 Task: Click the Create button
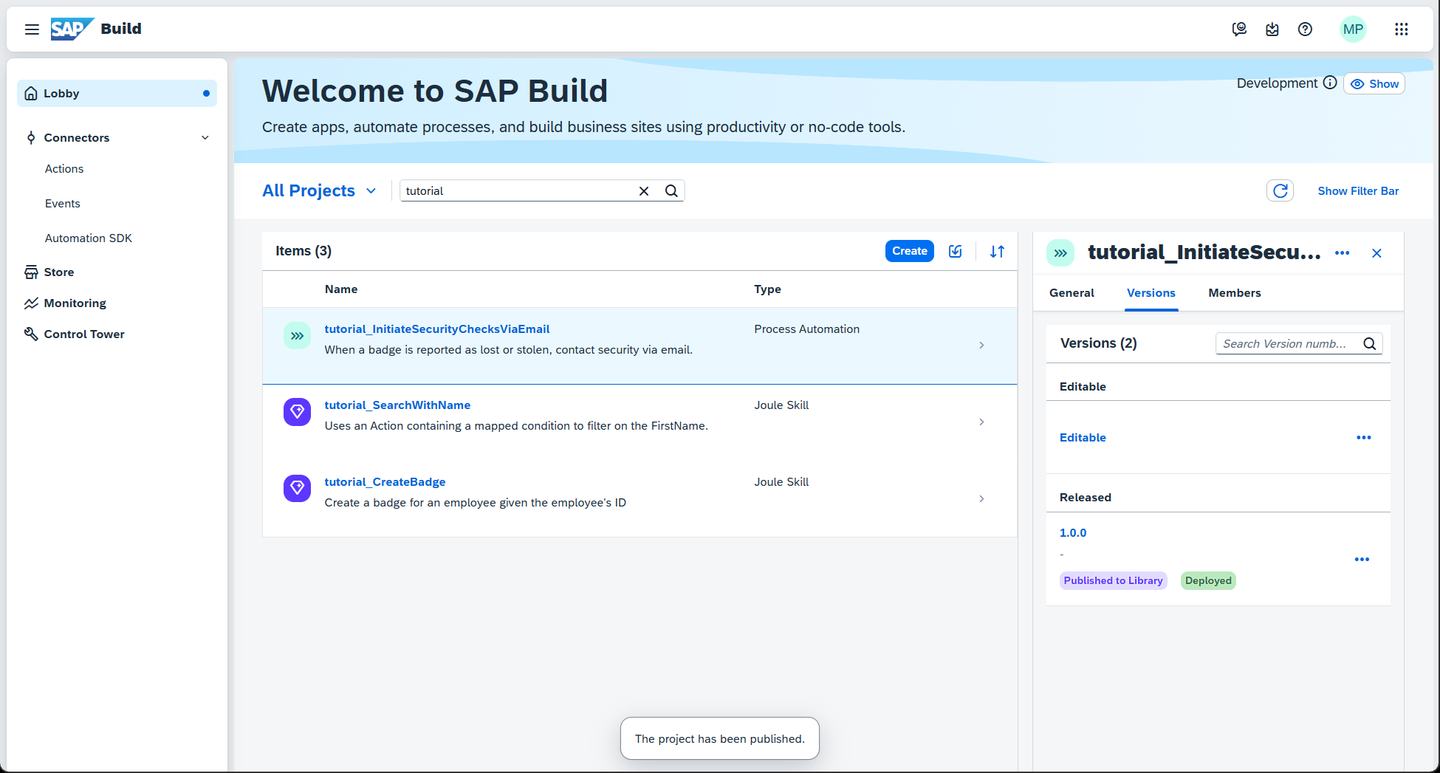click(909, 251)
